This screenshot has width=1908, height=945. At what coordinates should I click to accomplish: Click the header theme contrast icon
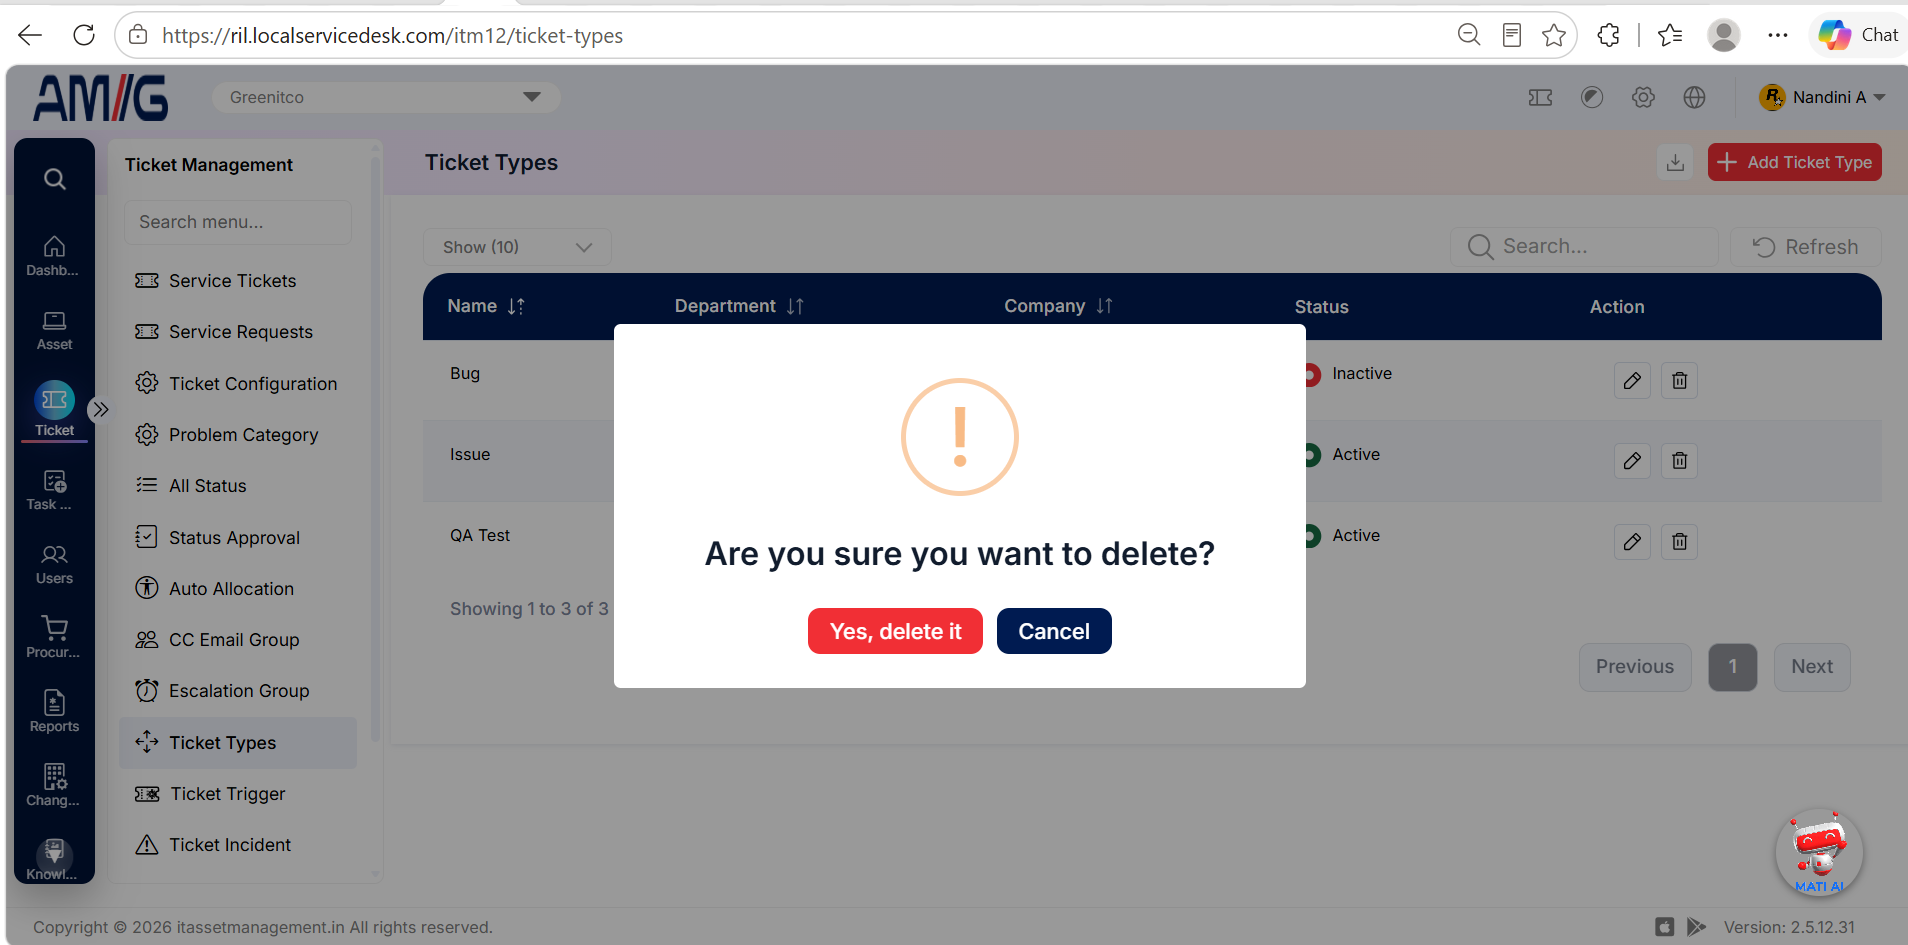[1592, 97]
